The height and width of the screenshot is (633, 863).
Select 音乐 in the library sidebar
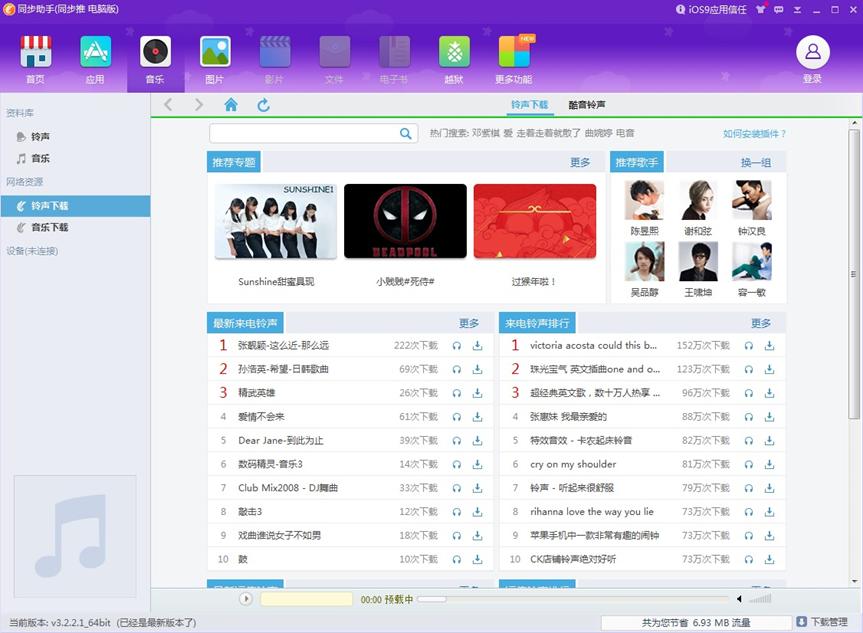pyautogui.click(x=40, y=159)
